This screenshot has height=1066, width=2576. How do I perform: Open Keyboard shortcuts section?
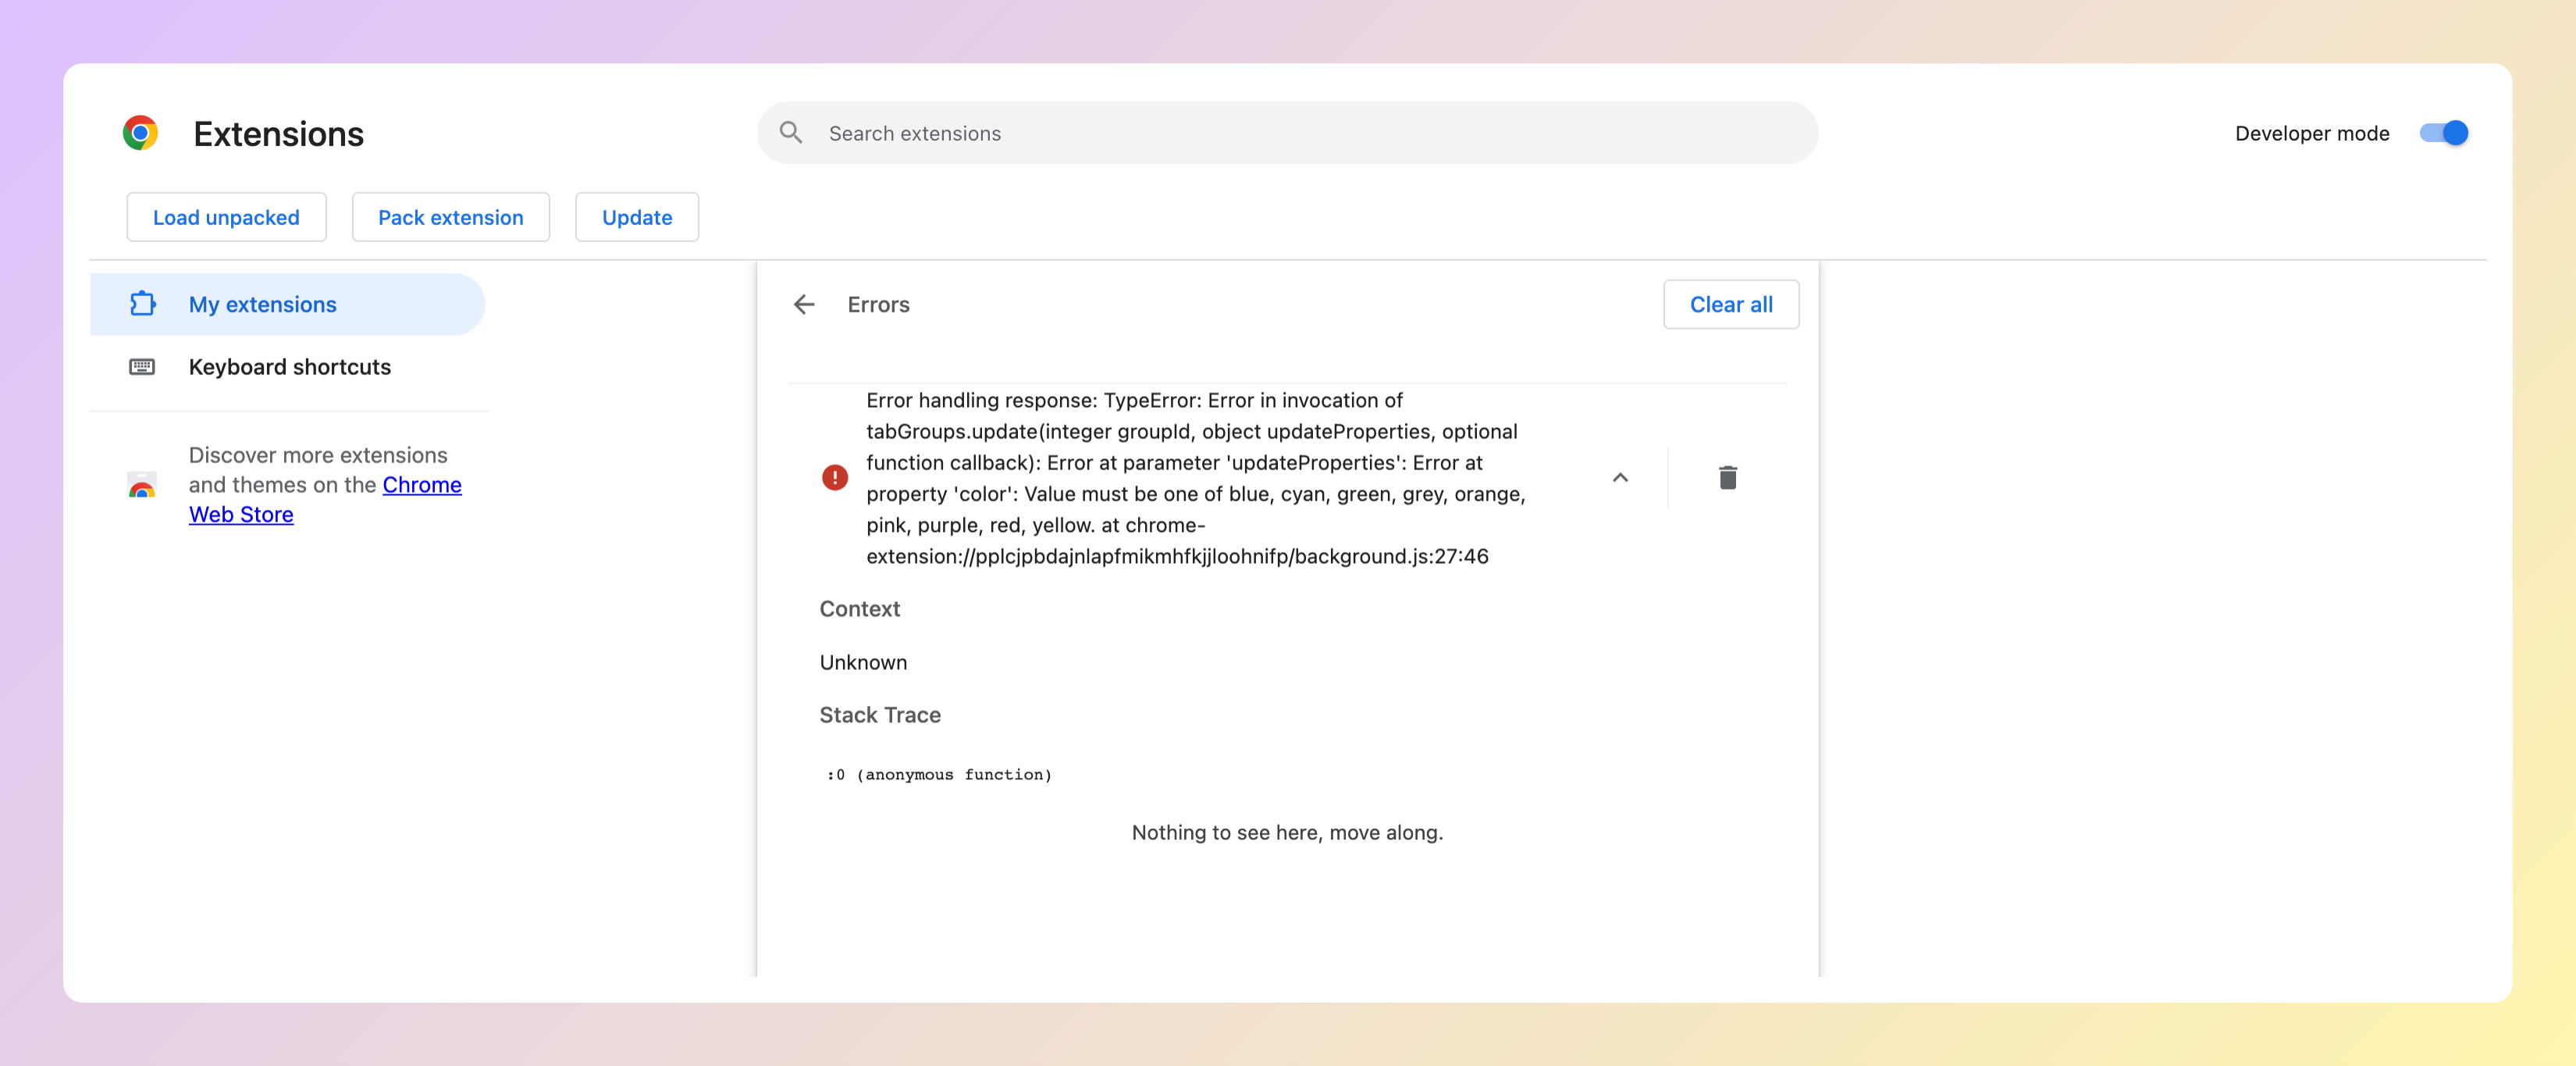(x=287, y=367)
